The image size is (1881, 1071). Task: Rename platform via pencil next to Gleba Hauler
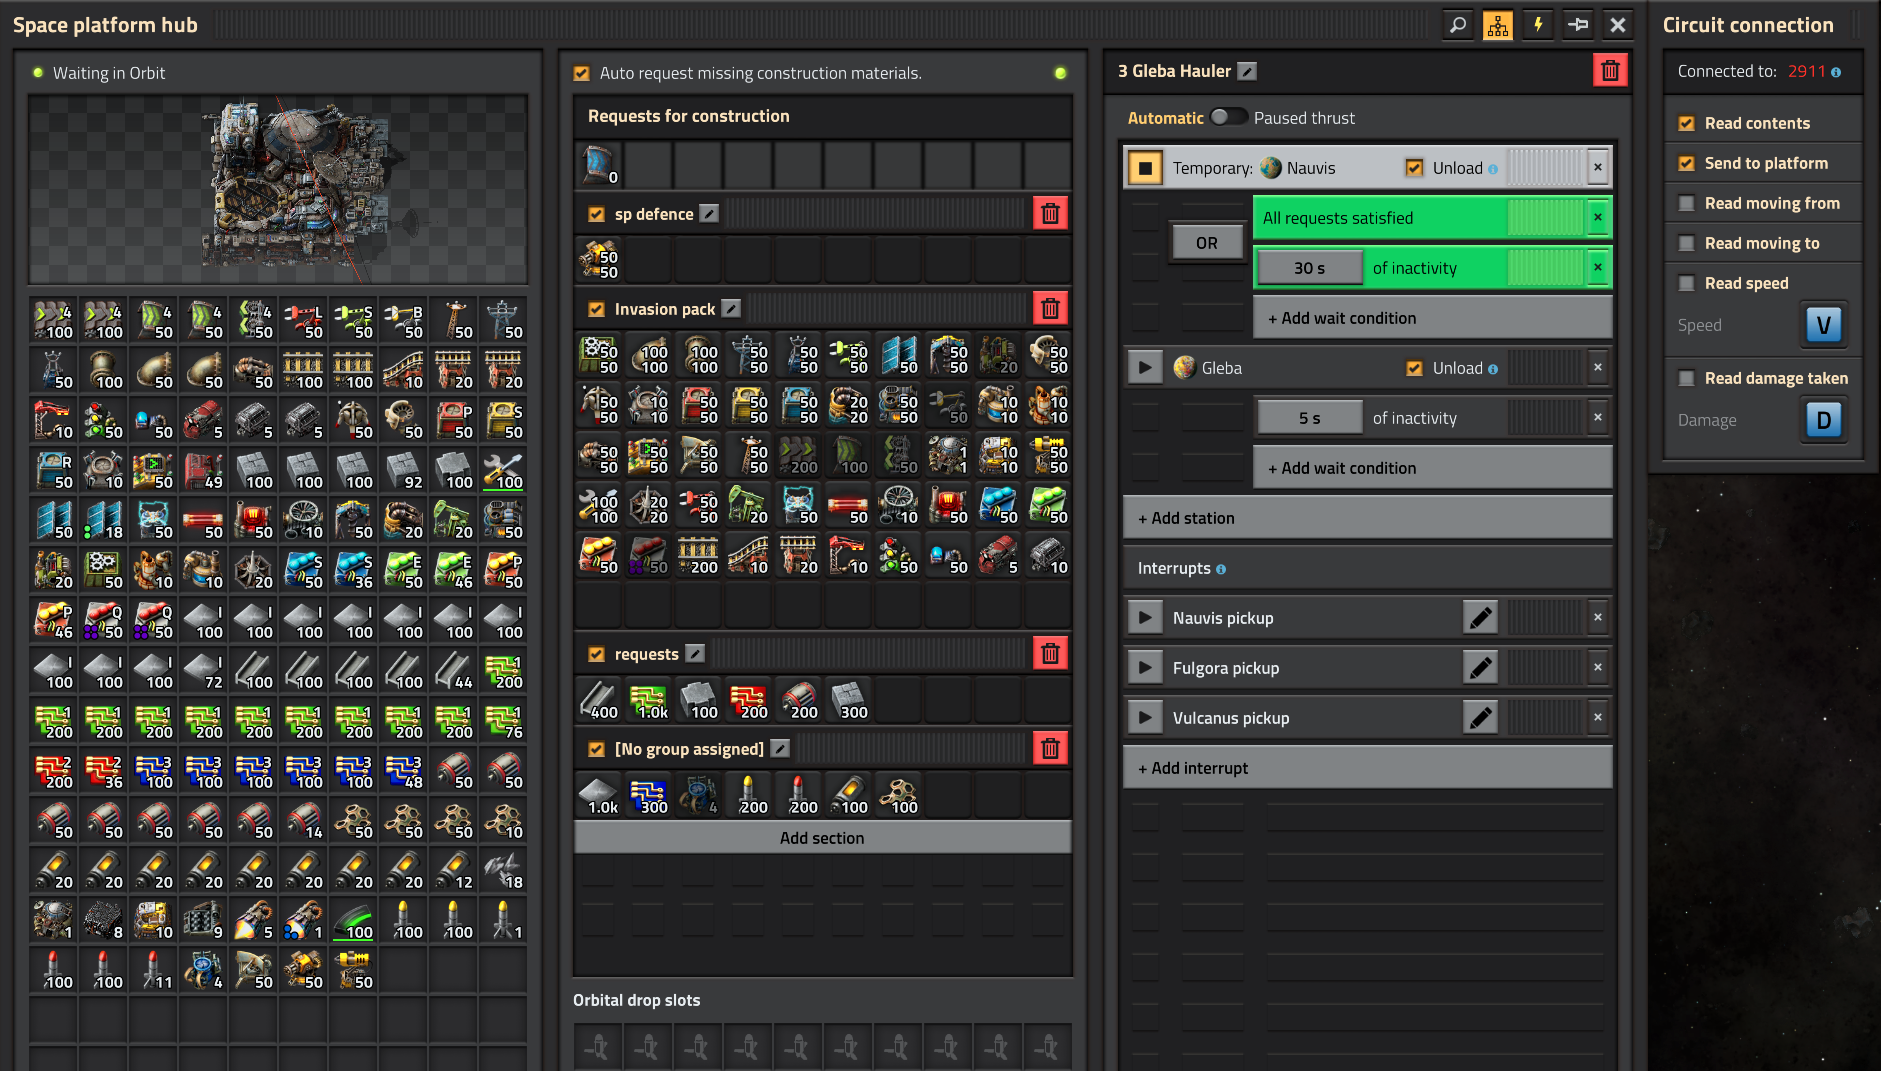(x=1247, y=71)
